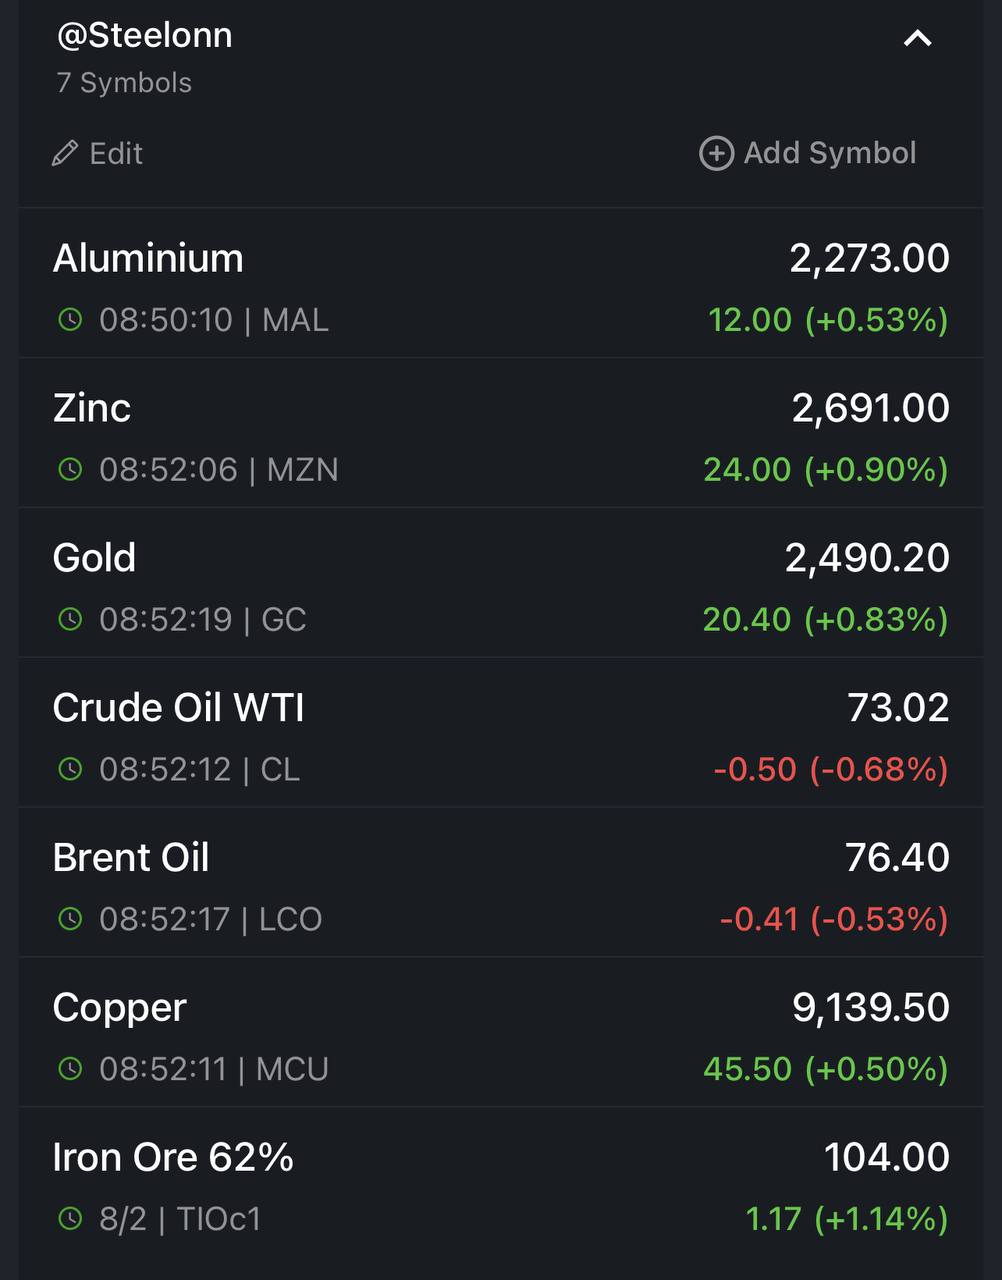Tap the Brent Oil price 76.40
This screenshot has height=1280, width=1002.
(897, 857)
